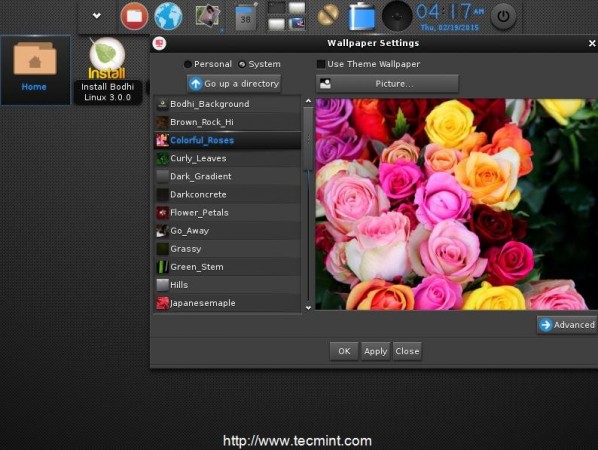Close the Wallpaper Settings window with X
Image resolution: width=598 pixels, height=450 pixels.
(x=592, y=43)
